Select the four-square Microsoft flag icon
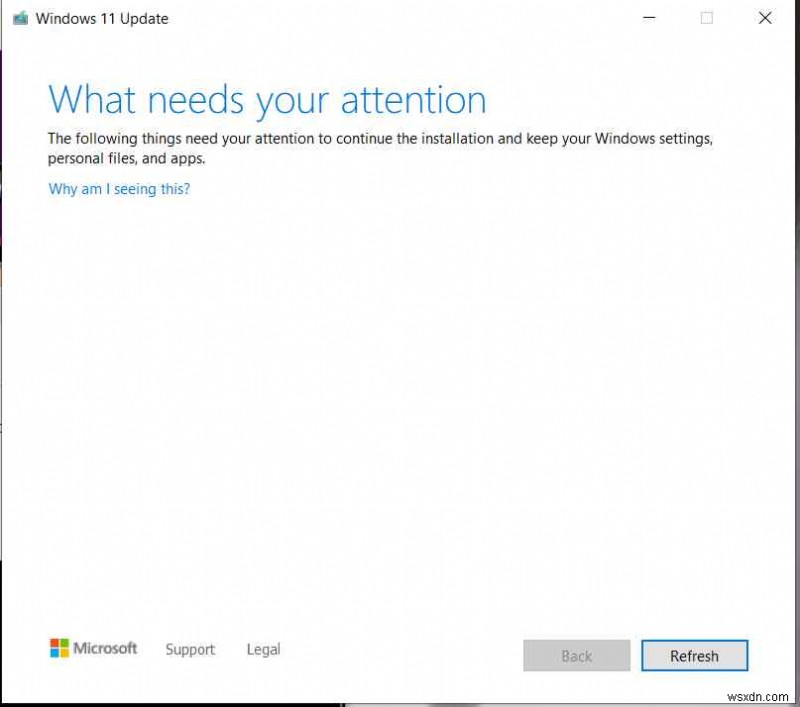800x707 pixels. 58,648
